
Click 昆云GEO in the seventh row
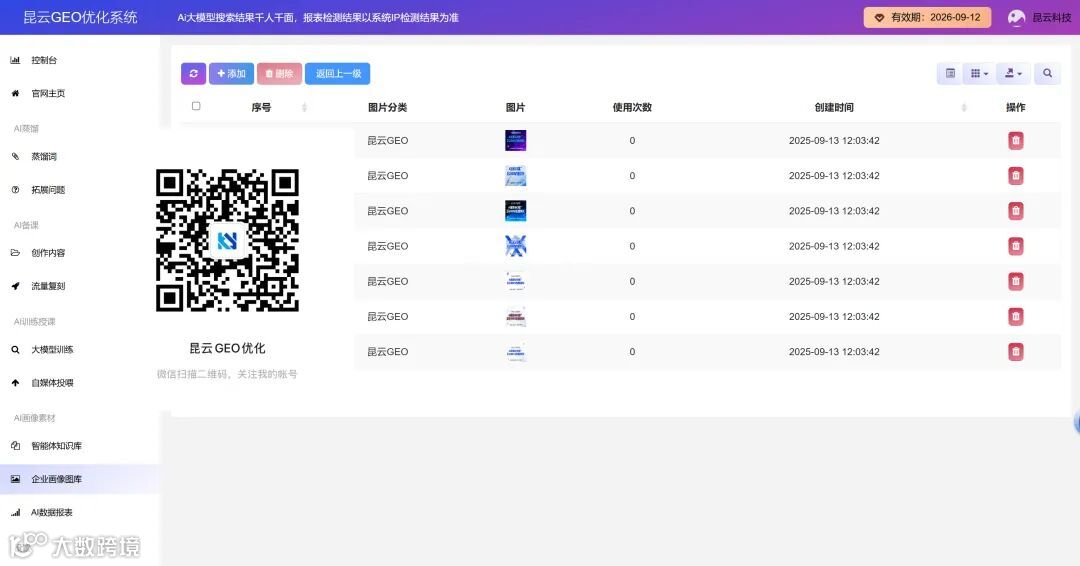tap(387, 352)
